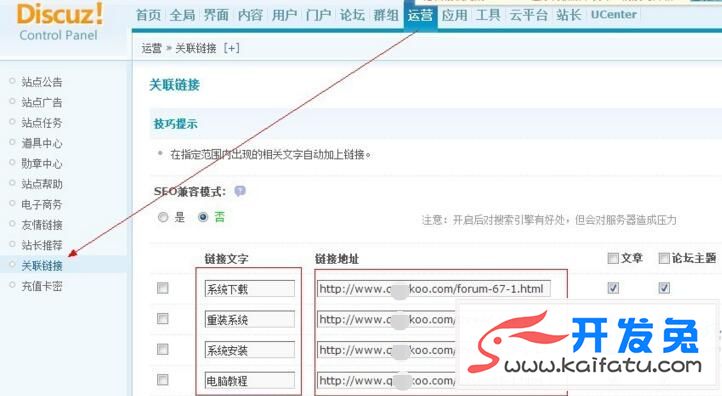The width and height of the screenshot is (722, 396).
Task: Select 关联链接 in the sidebar
Action: coord(42,266)
